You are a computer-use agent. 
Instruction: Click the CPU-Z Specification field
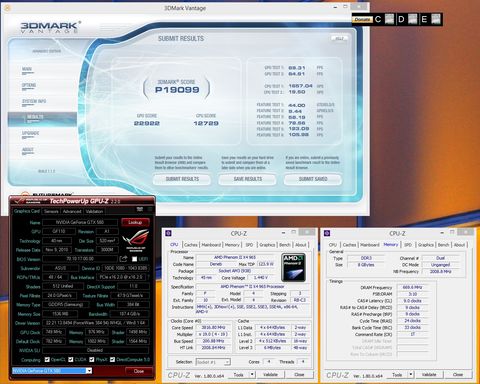[252, 286]
